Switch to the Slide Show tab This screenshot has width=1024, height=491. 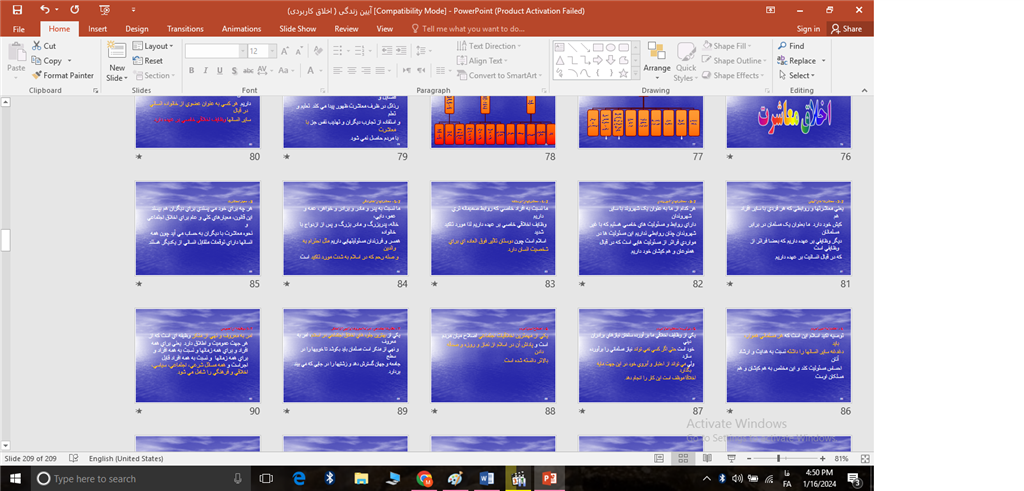pyautogui.click(x=297, y=29)
